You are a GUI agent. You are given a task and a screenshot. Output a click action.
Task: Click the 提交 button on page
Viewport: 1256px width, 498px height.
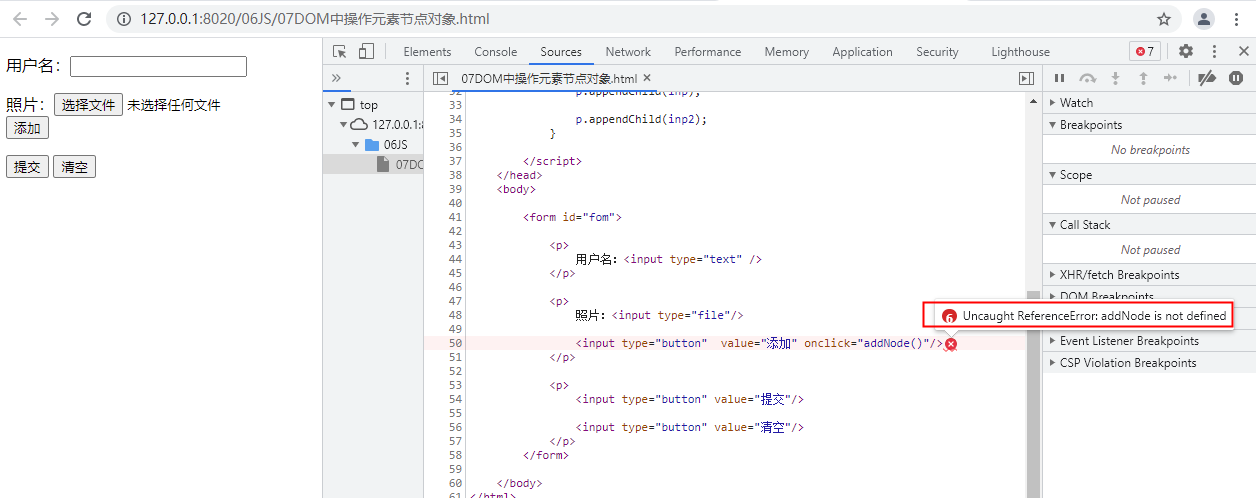[x=27, y=167]
